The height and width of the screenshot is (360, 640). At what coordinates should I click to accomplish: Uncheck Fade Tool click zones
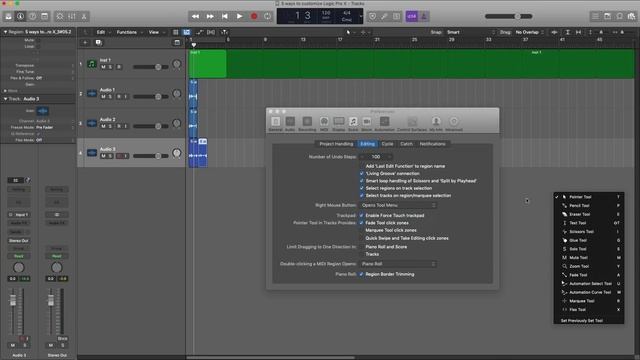click(362, 223)
